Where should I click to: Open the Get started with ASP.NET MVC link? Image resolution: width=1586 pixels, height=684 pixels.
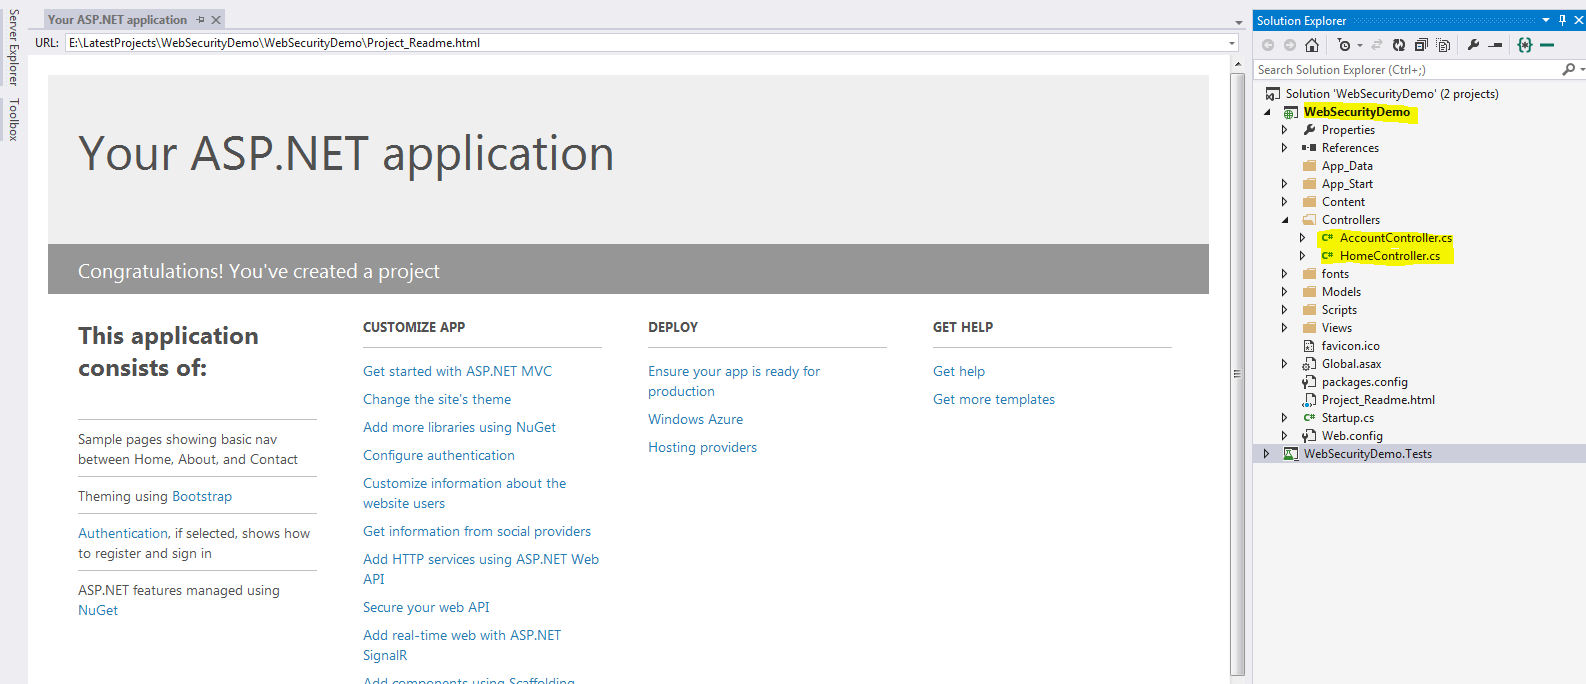click(x=457, y=371)
